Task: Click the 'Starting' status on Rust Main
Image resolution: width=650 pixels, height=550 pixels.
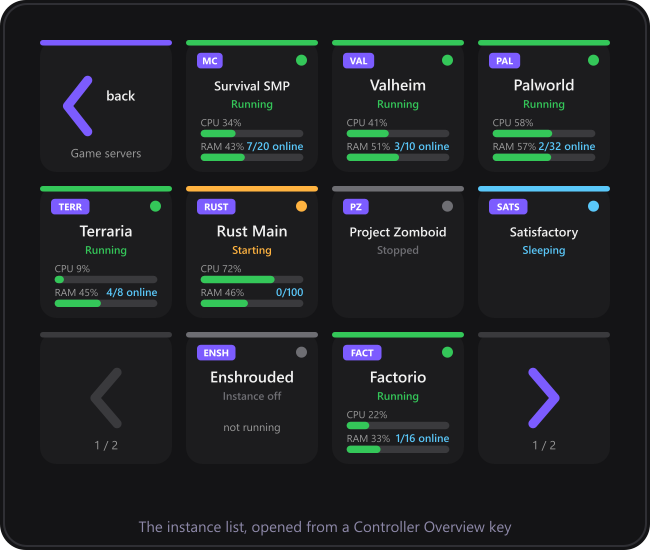Action: click(x=252, y=250)
